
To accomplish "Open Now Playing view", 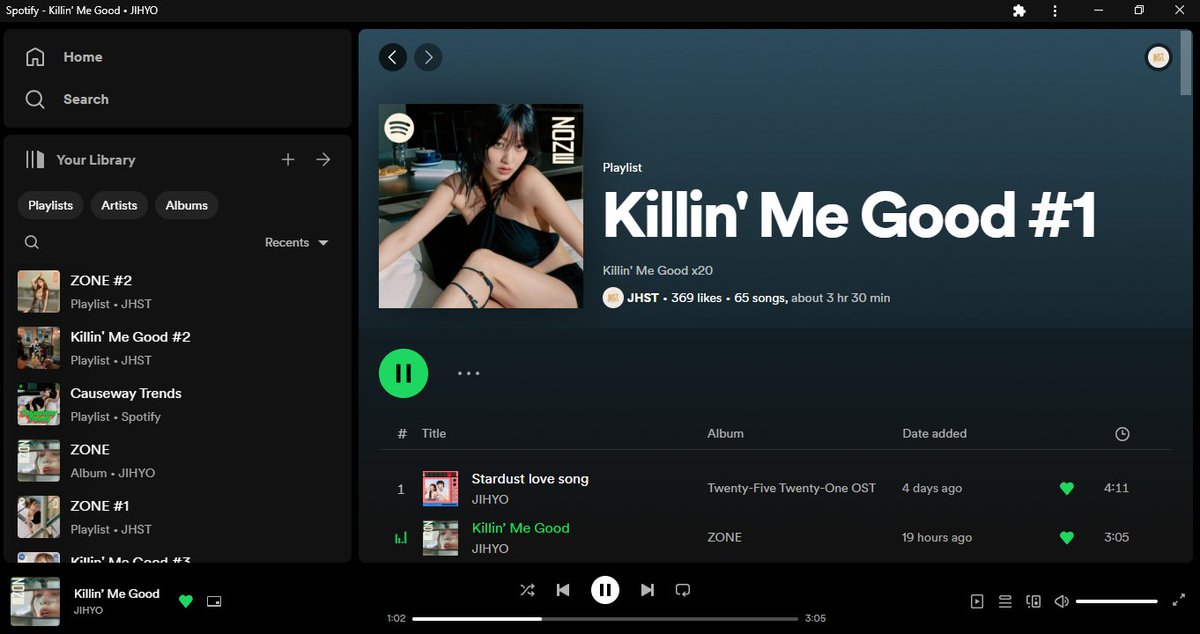I will [x=977, y=601].
